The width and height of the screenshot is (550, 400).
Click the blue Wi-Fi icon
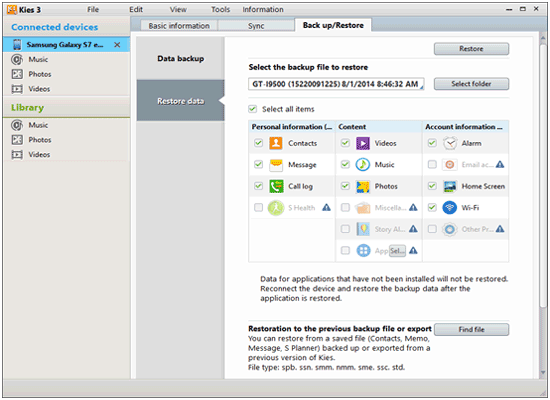[x=450, y=208]
